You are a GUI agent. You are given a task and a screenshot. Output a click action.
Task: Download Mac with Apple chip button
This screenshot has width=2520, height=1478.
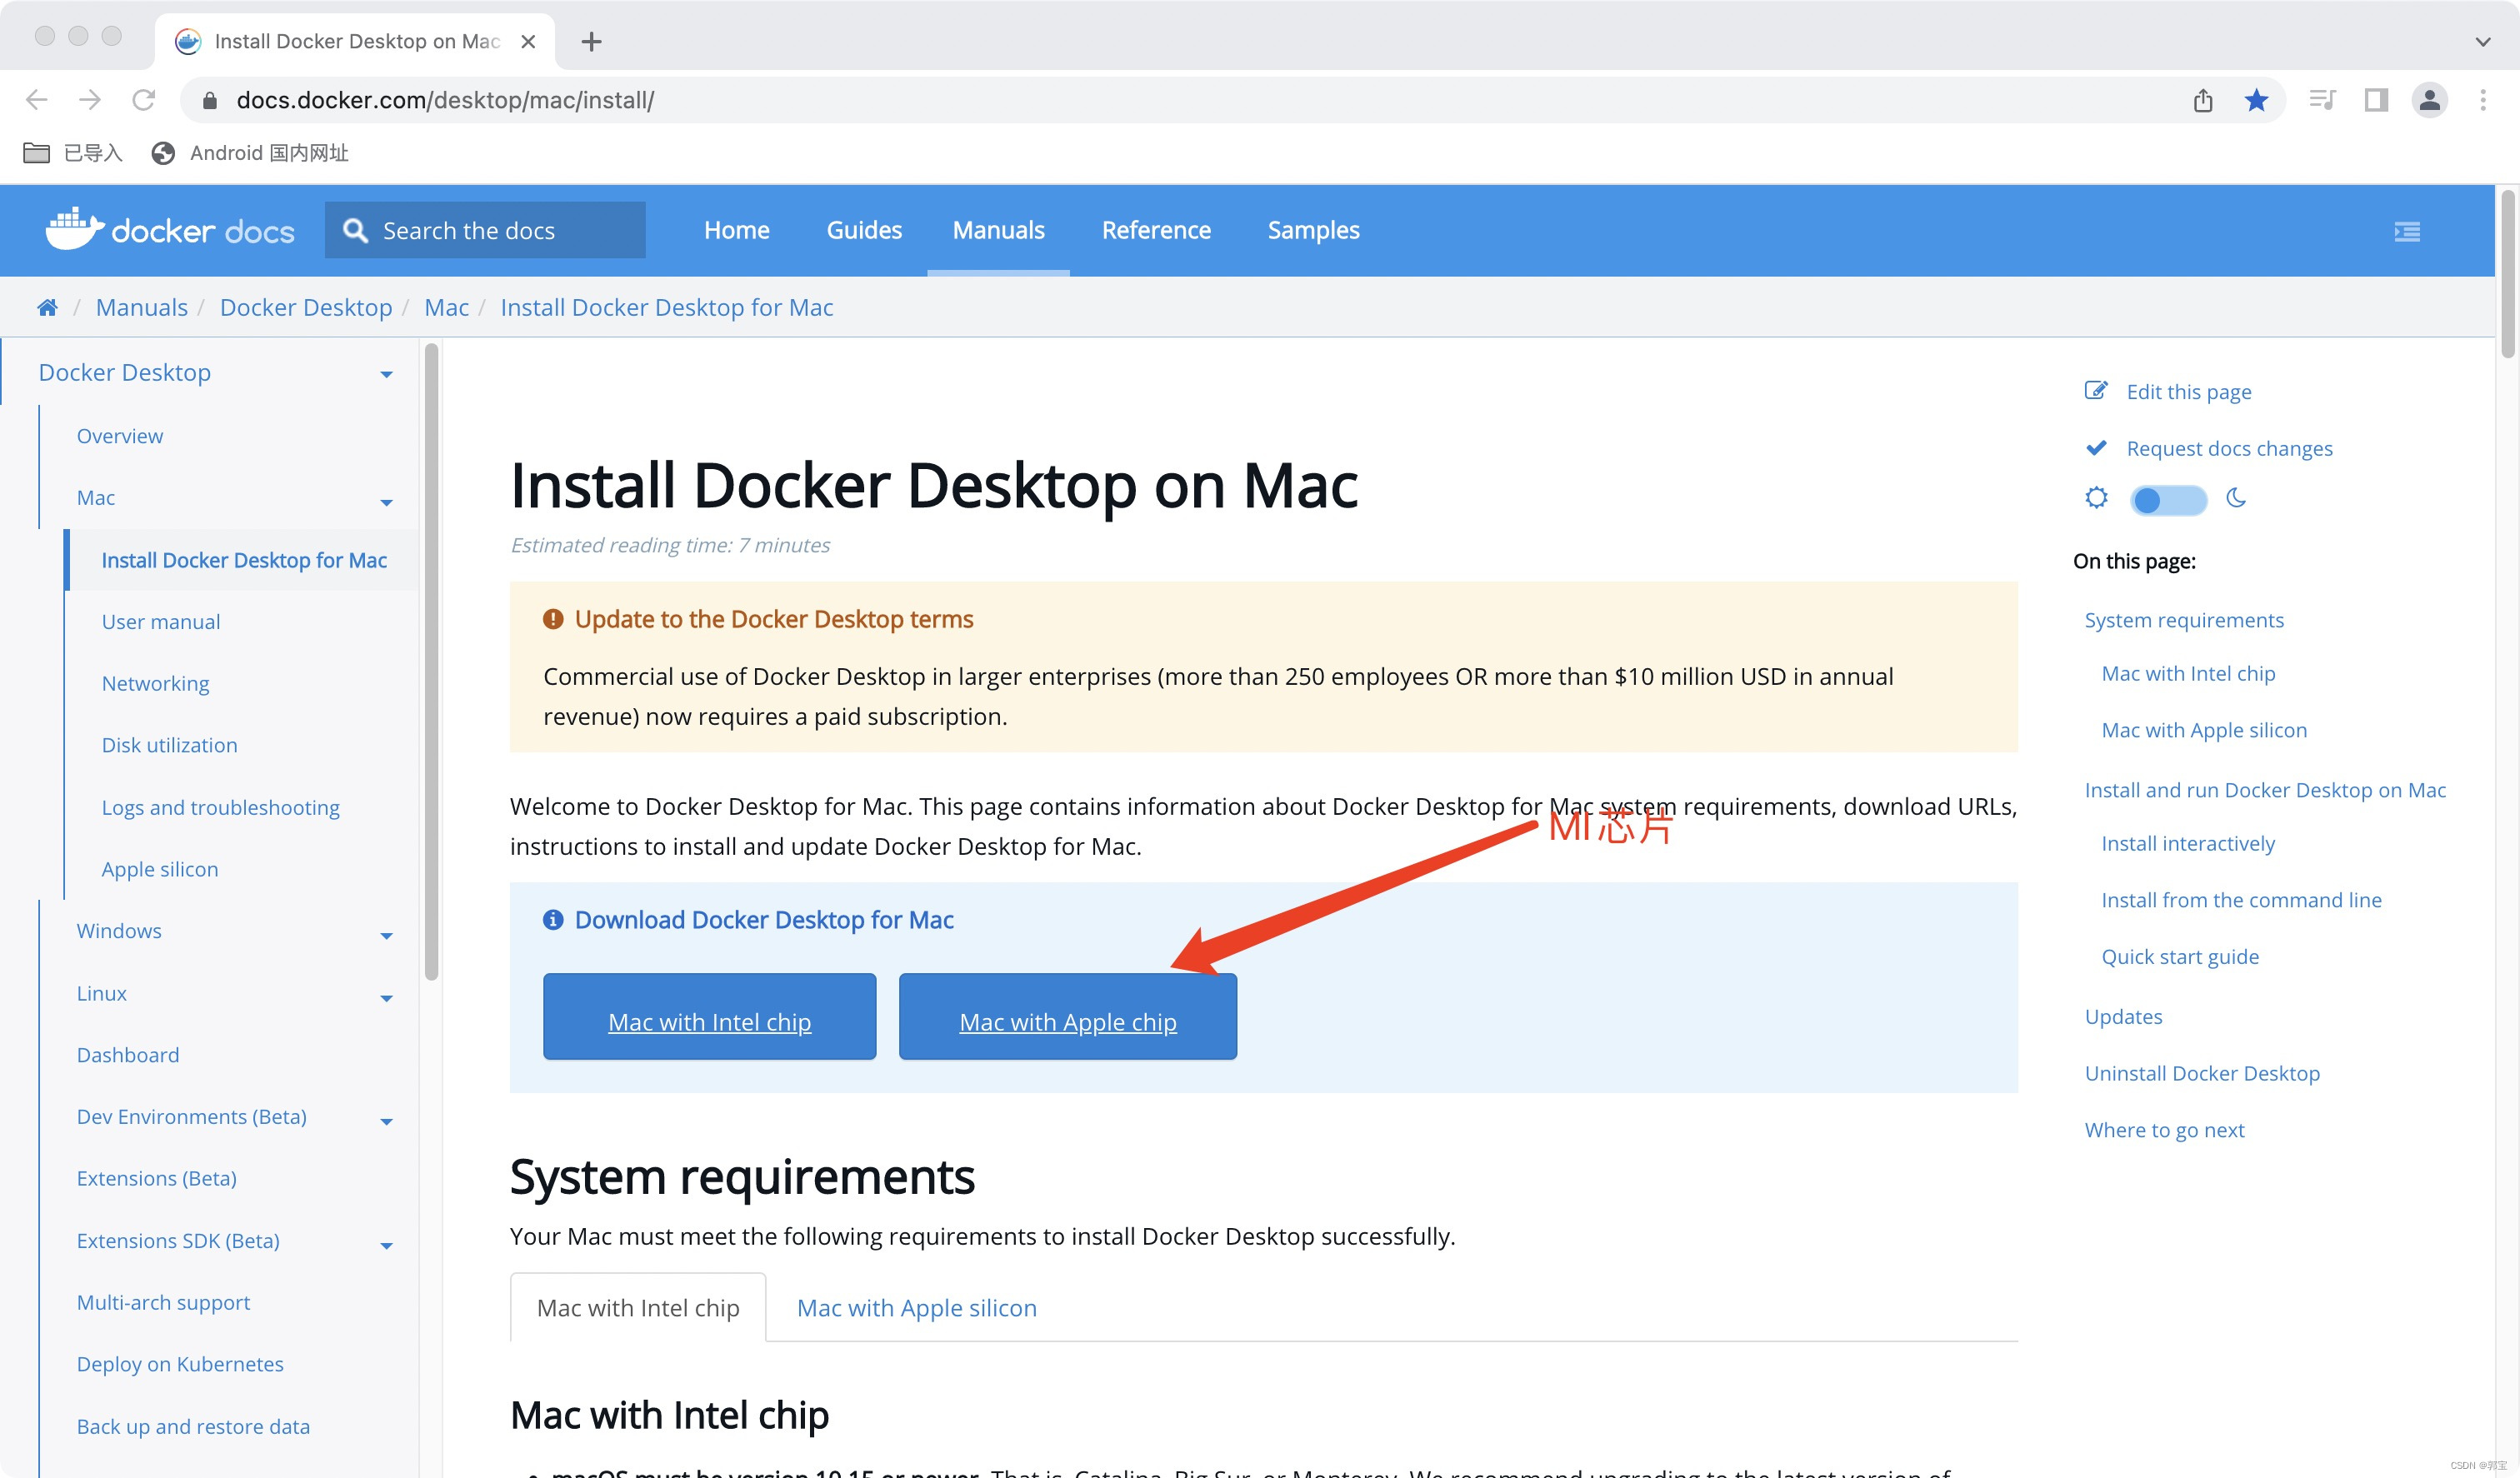click(1067, 1017)
